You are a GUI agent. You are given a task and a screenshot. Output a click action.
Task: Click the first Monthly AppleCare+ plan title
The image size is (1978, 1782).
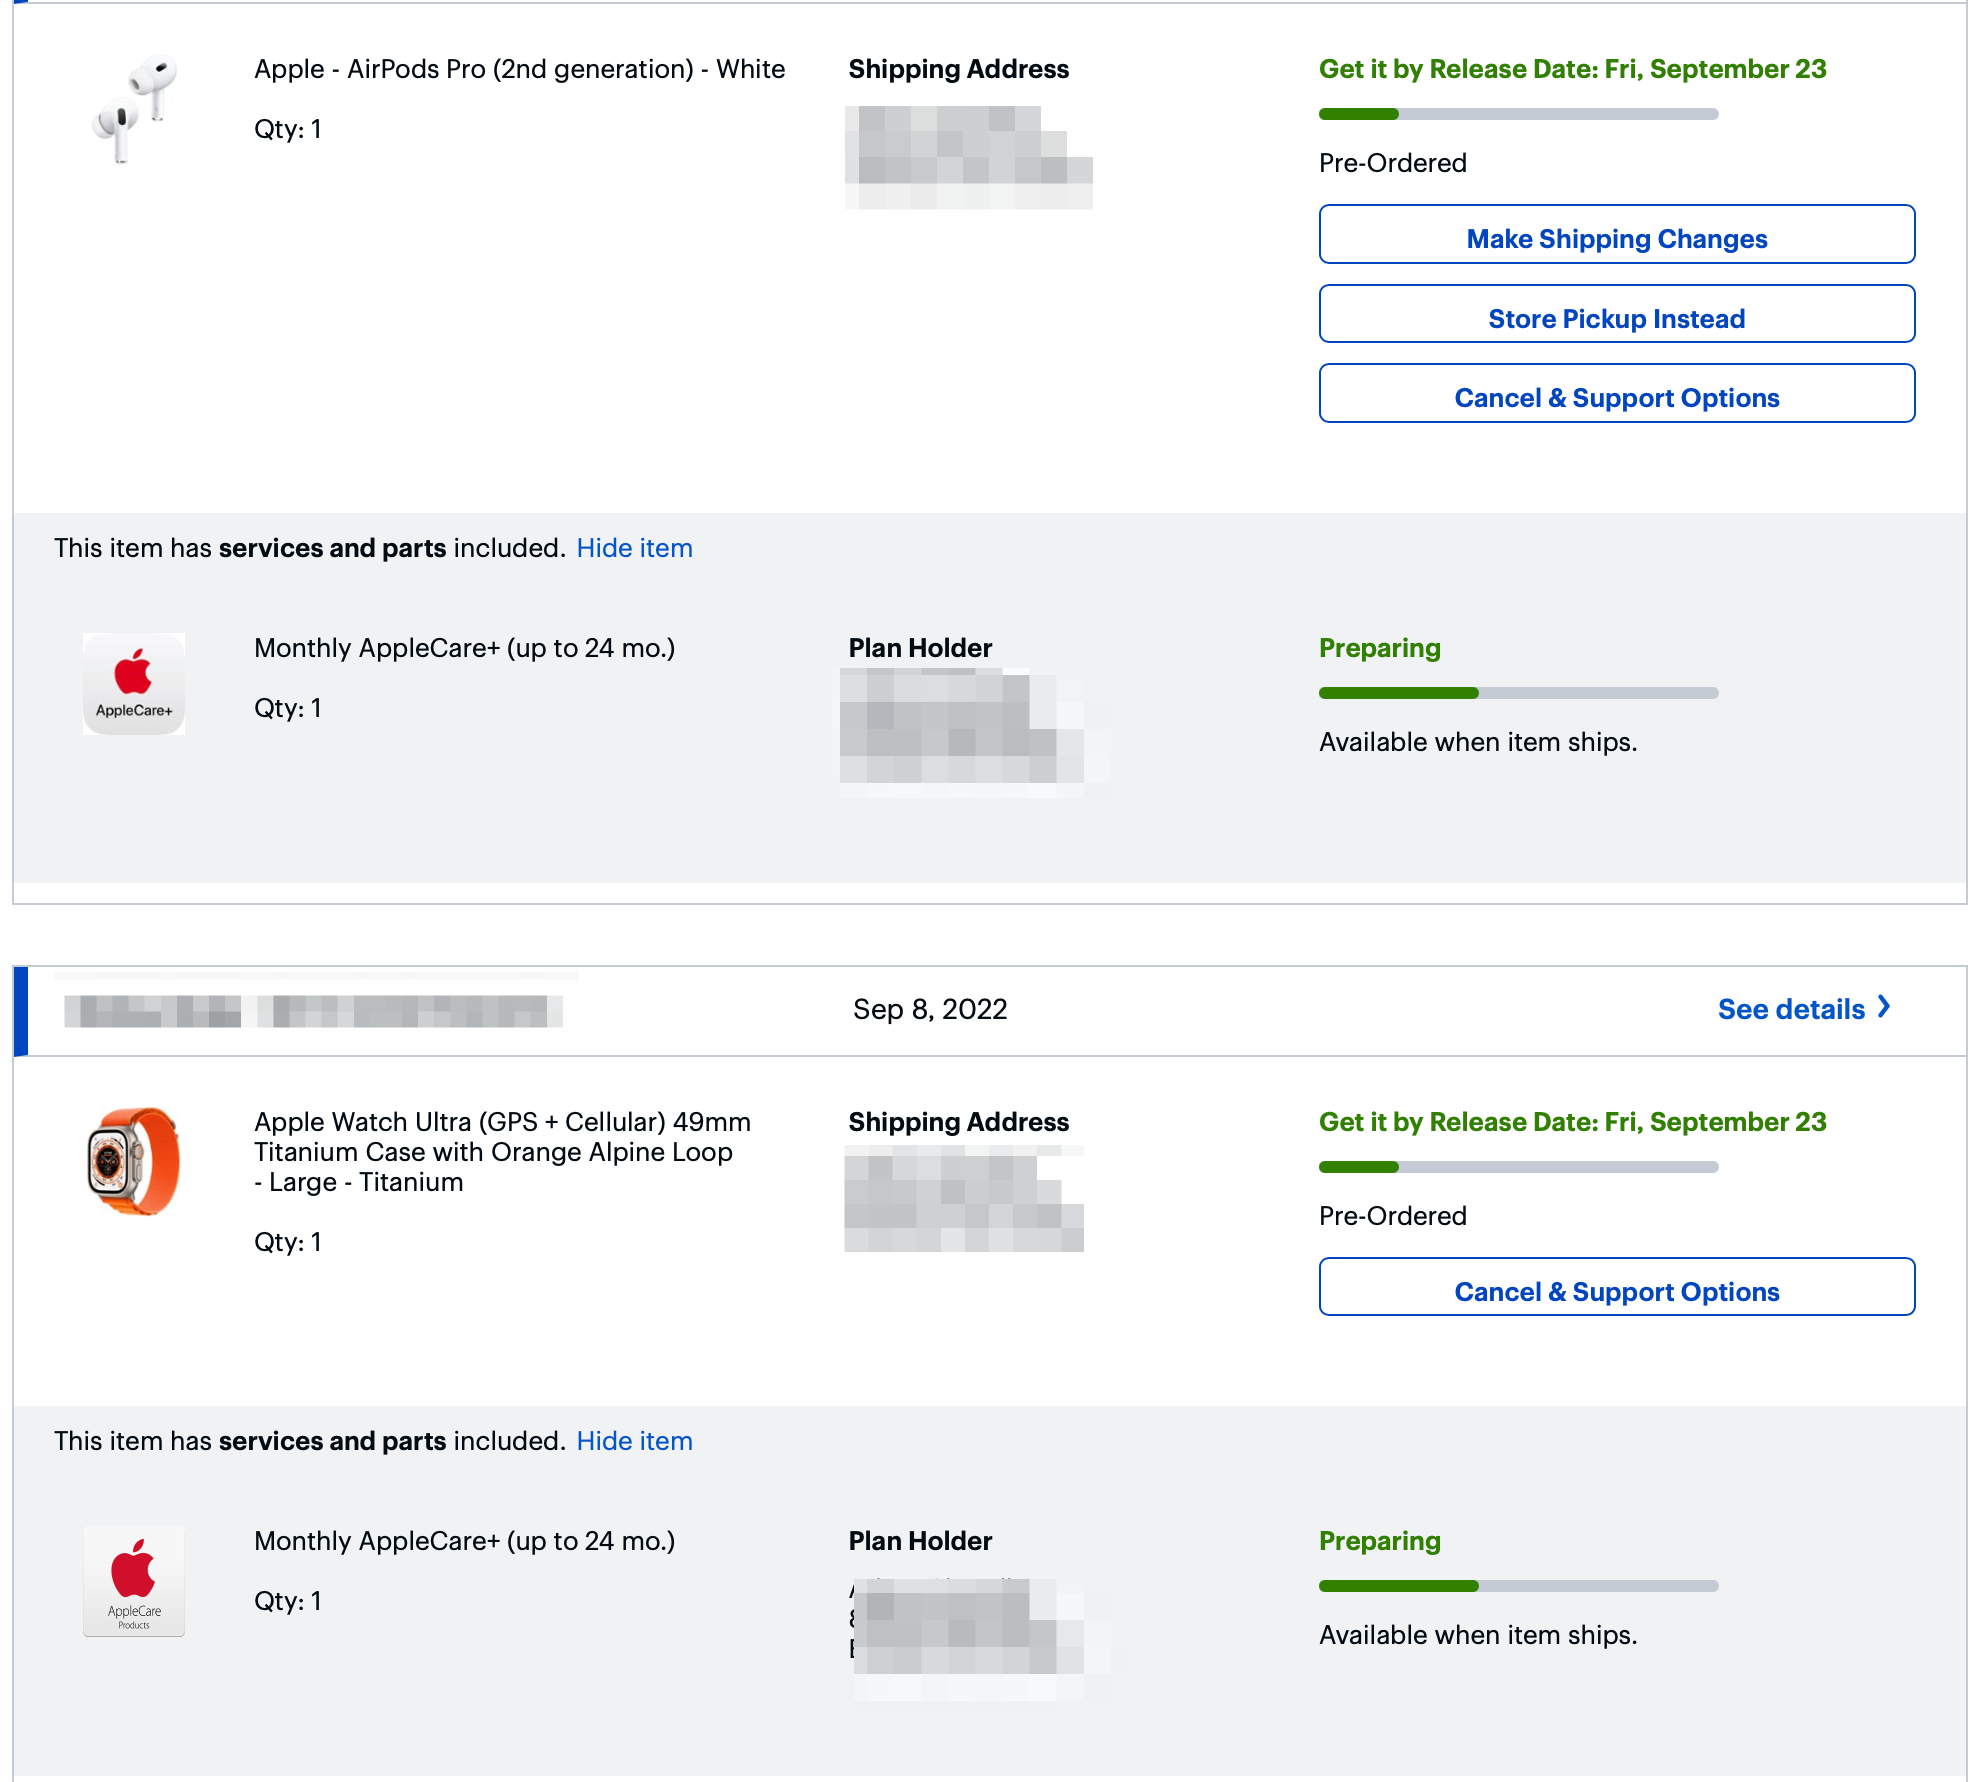(464, 648)
